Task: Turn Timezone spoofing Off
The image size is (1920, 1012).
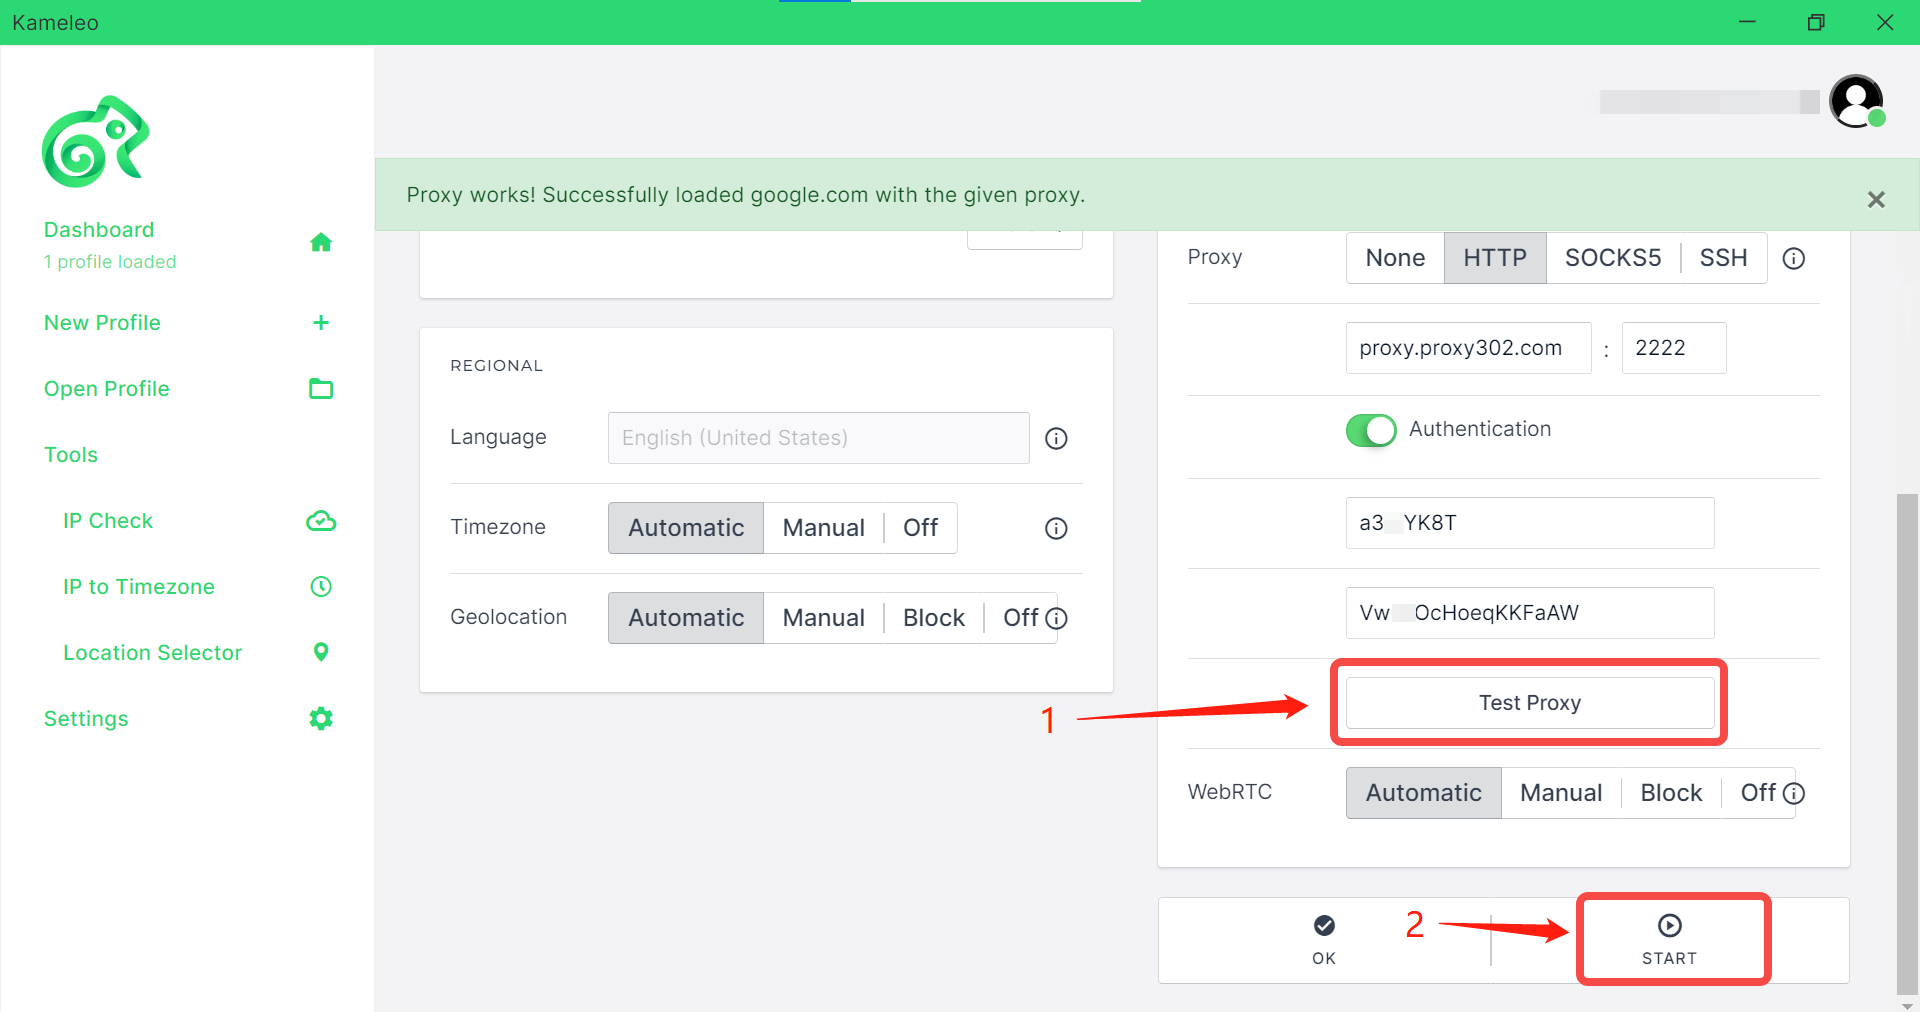Action: coord(920,528)
